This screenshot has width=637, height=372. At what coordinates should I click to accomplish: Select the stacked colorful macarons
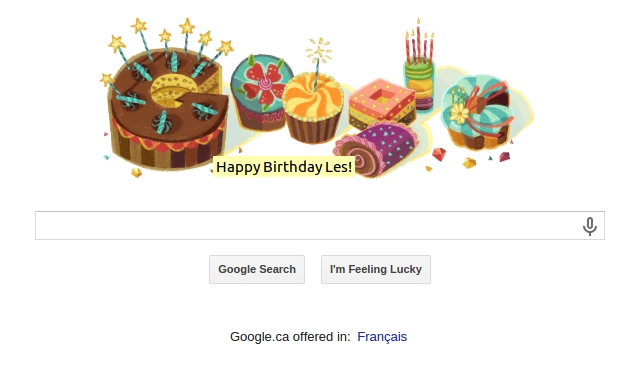(419, 85)
